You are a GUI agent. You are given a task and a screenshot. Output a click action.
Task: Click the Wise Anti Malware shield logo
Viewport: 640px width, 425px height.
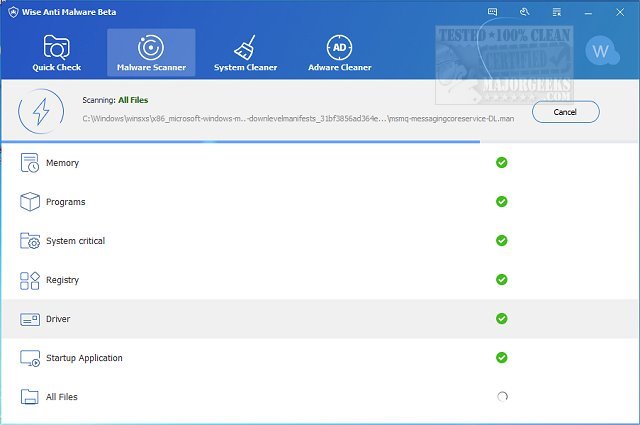click(x=13, y=12)
